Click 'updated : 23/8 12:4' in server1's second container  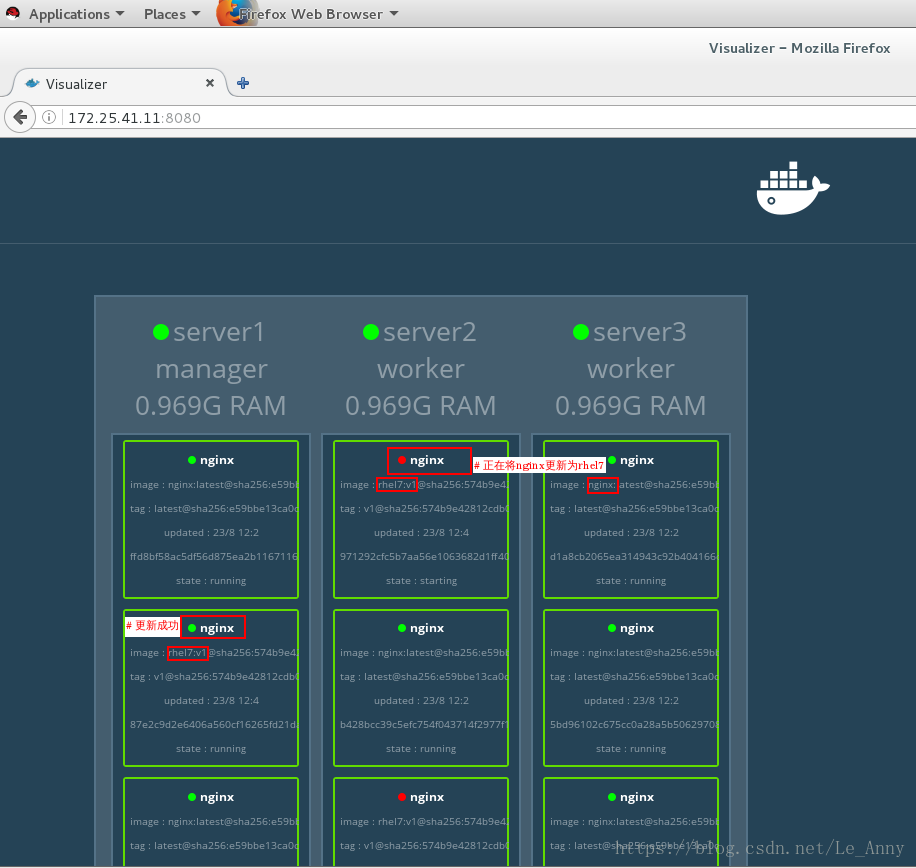[211, 701]
